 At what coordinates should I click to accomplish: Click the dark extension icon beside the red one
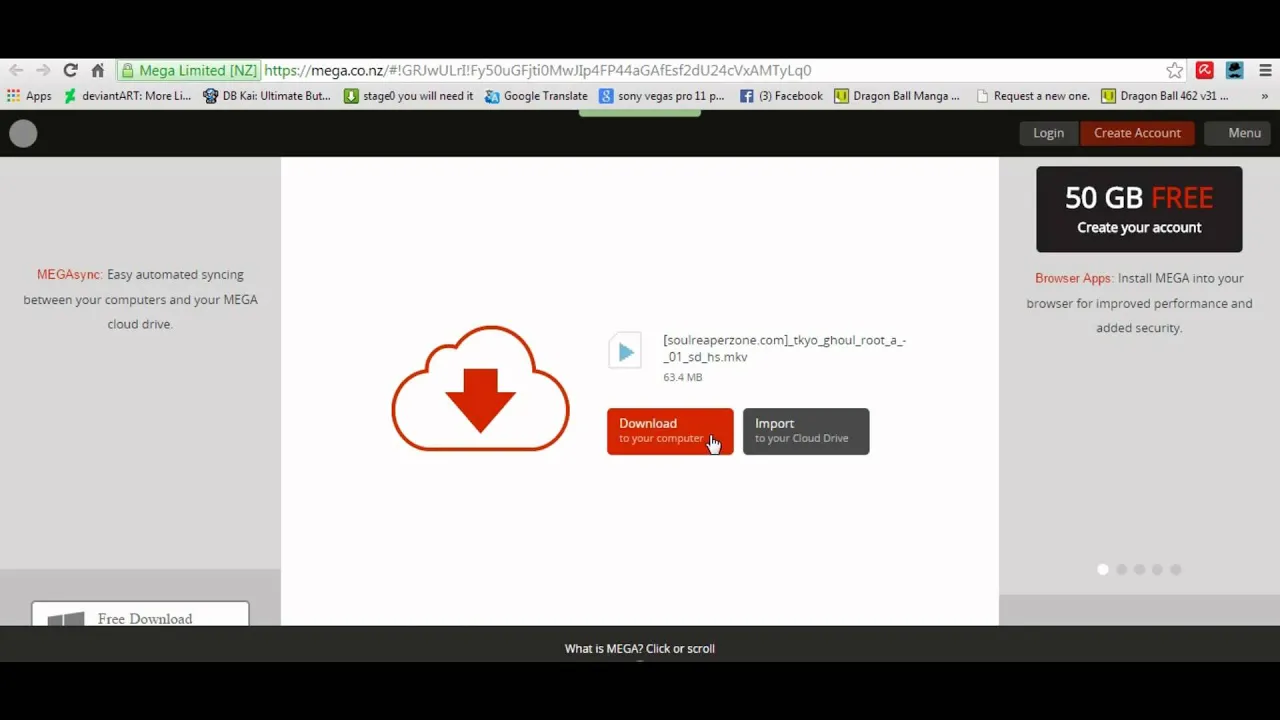1235,70
